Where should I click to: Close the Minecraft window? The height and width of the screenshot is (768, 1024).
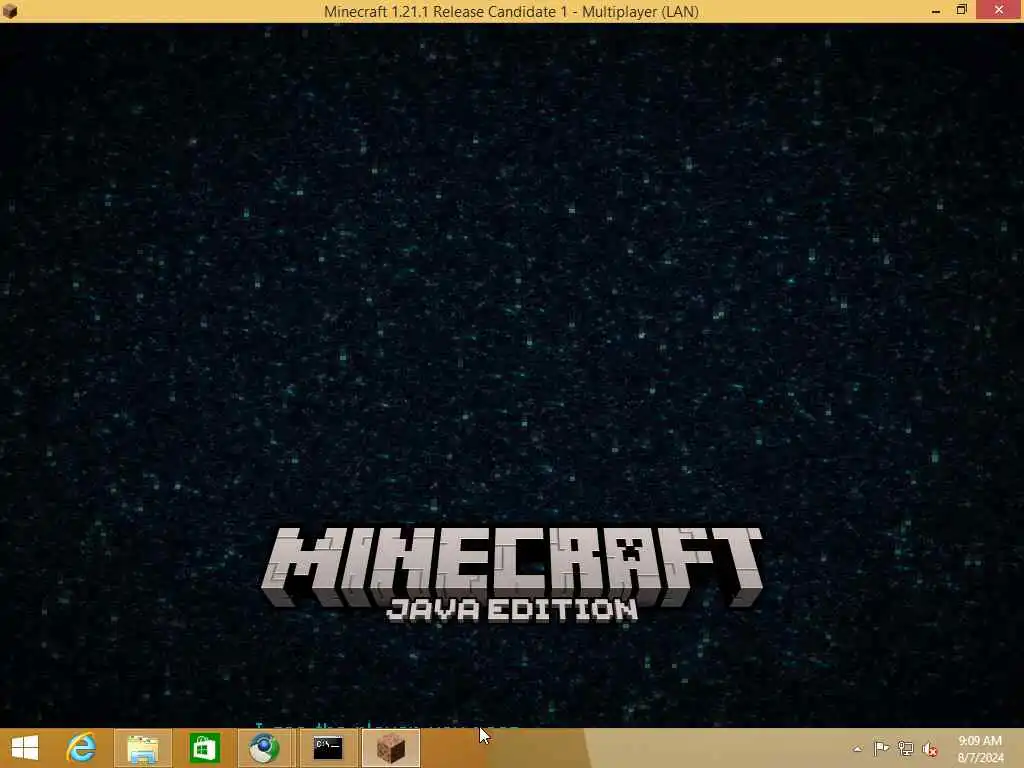coord(999,10)
